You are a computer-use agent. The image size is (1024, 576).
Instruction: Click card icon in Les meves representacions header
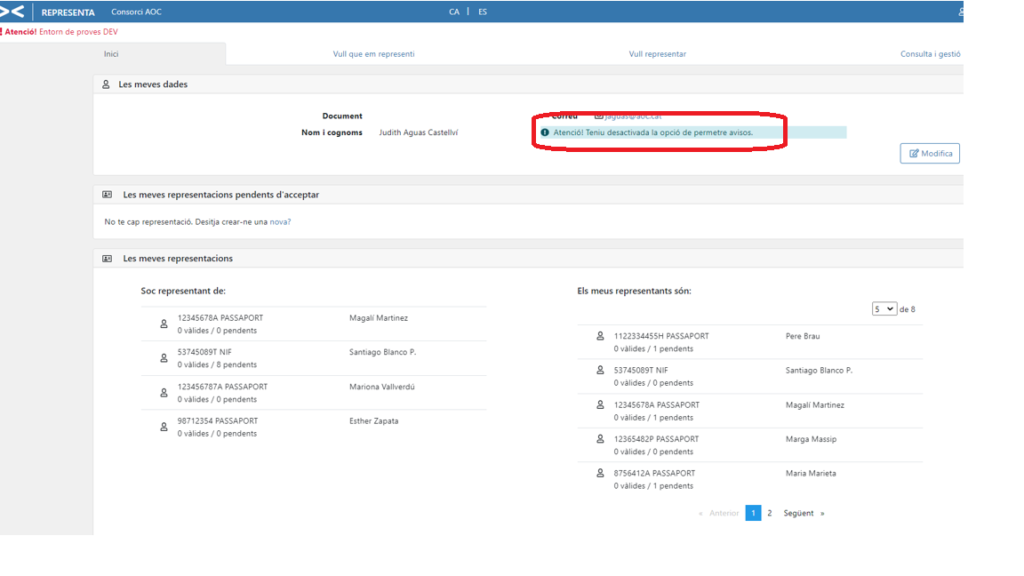[107, 259]
